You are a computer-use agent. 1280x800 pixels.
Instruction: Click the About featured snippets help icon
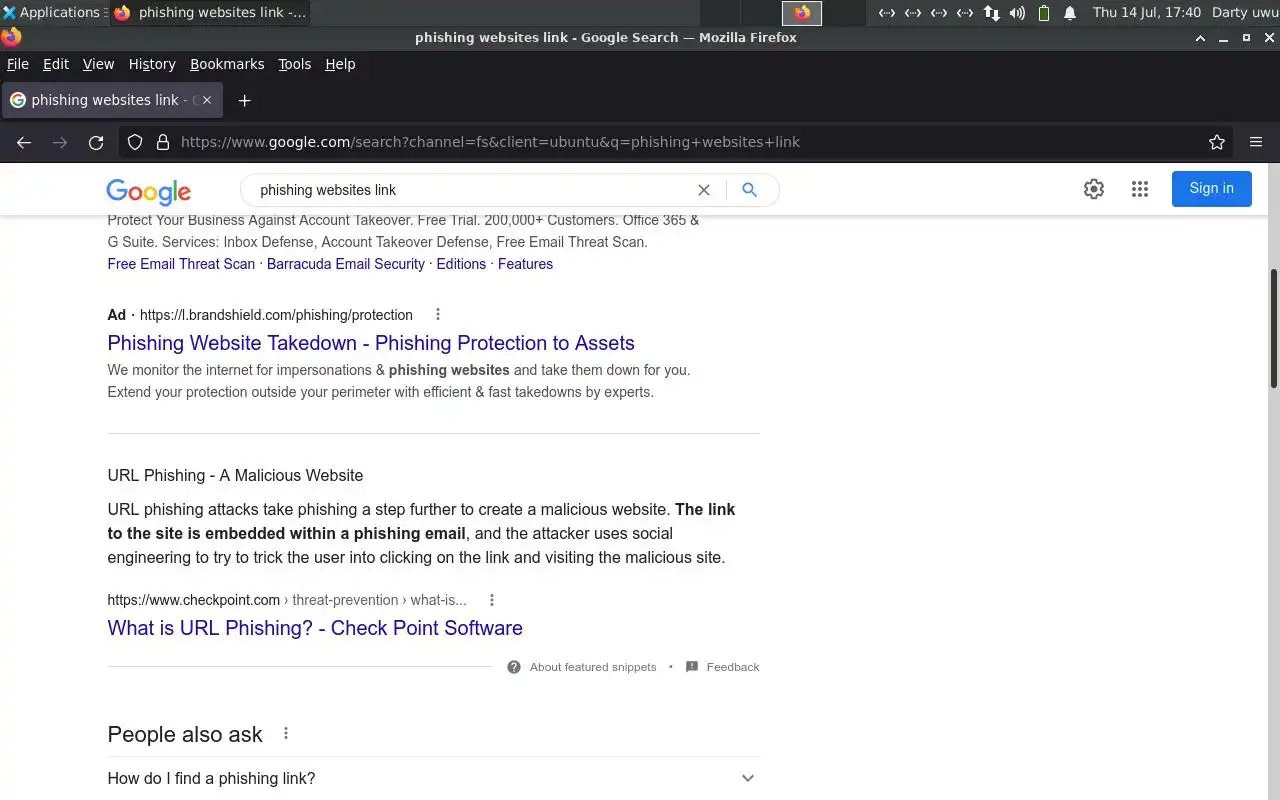(x=514, y=667)
